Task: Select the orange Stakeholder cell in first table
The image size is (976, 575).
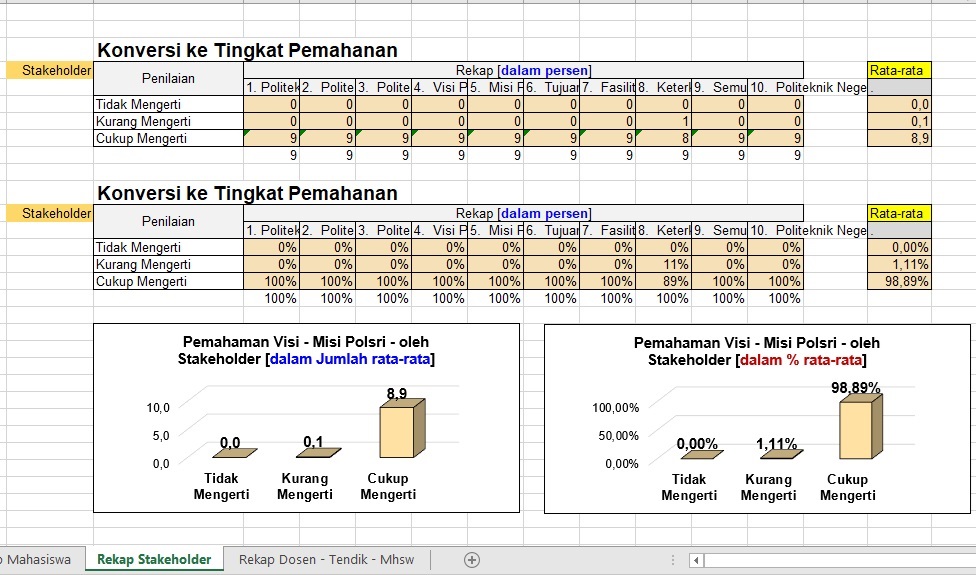Action: pos(47,70)
